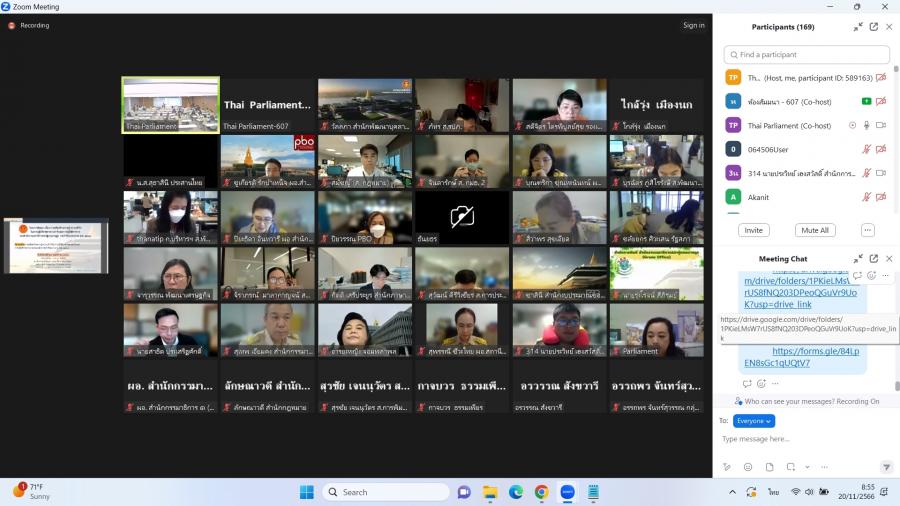Pop out the Participants panel
Image resolution: width=900 pixels, height=506 pixels.
pos(873,27)
